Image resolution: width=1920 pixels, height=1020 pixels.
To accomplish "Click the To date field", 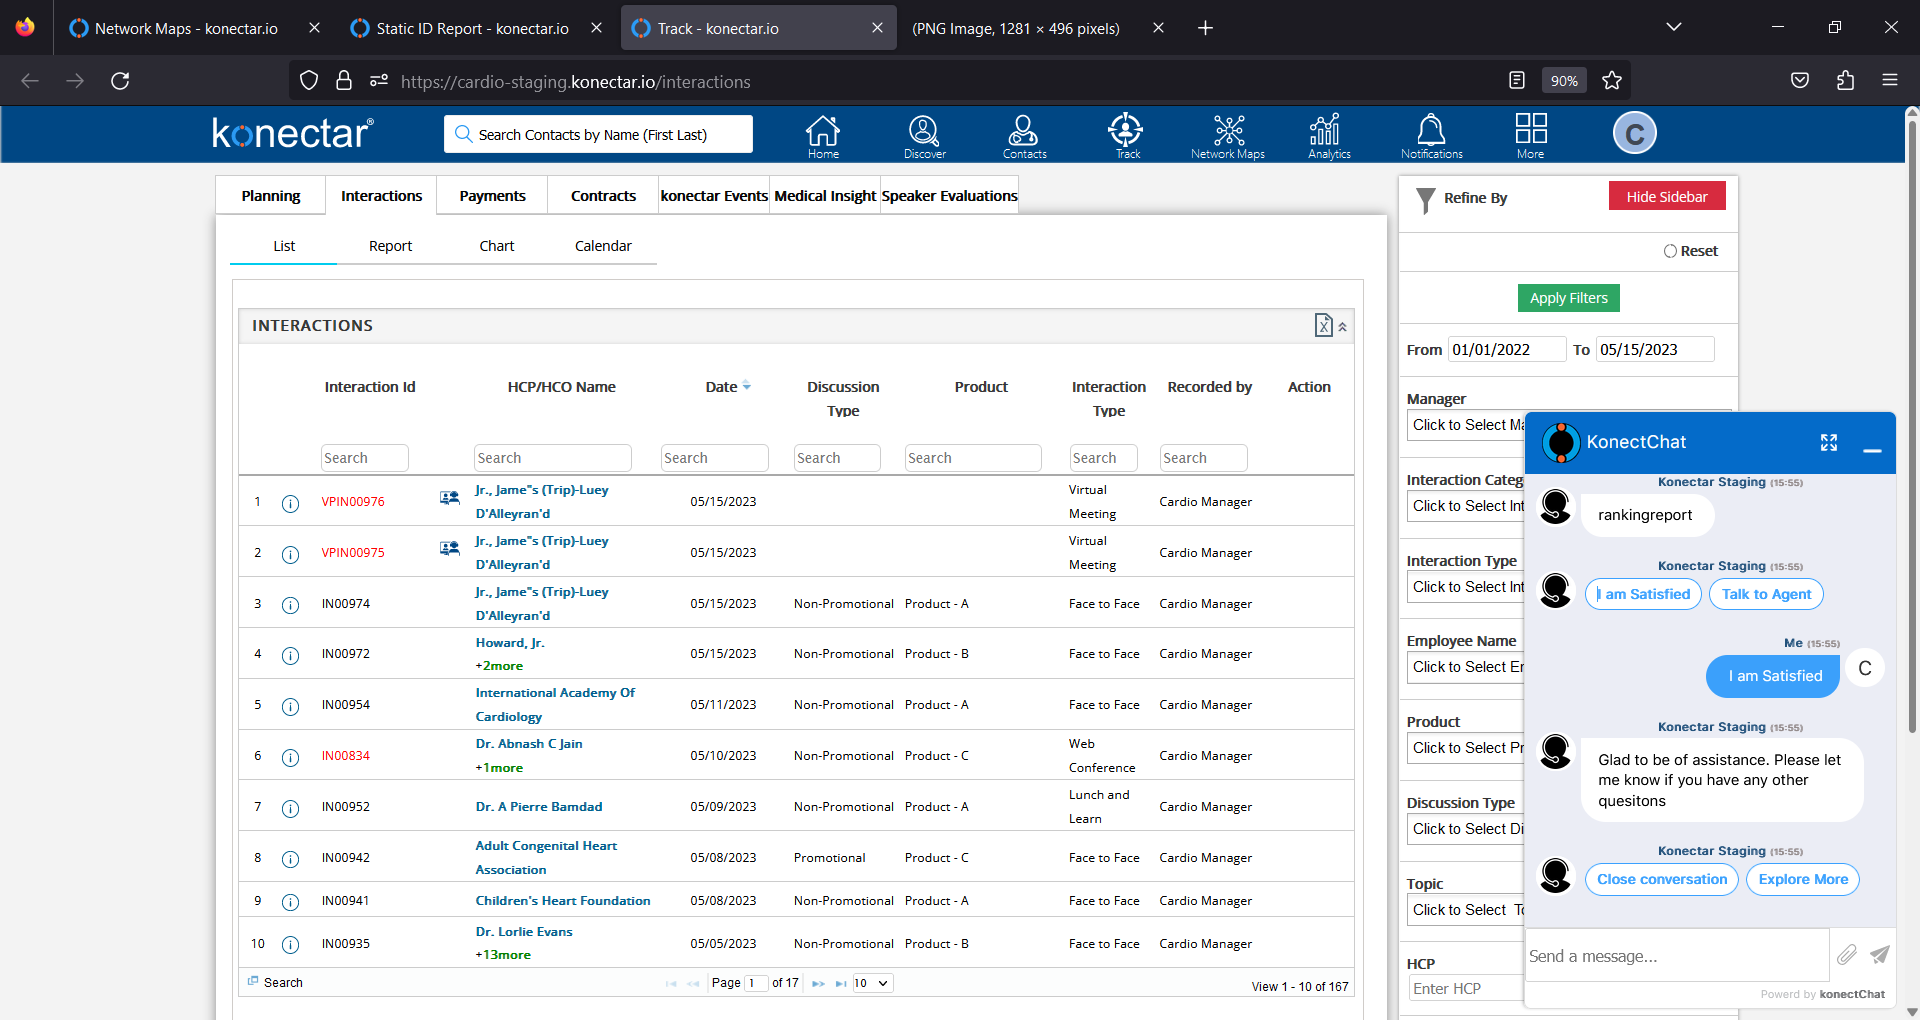I will (x=1655, y=349).
